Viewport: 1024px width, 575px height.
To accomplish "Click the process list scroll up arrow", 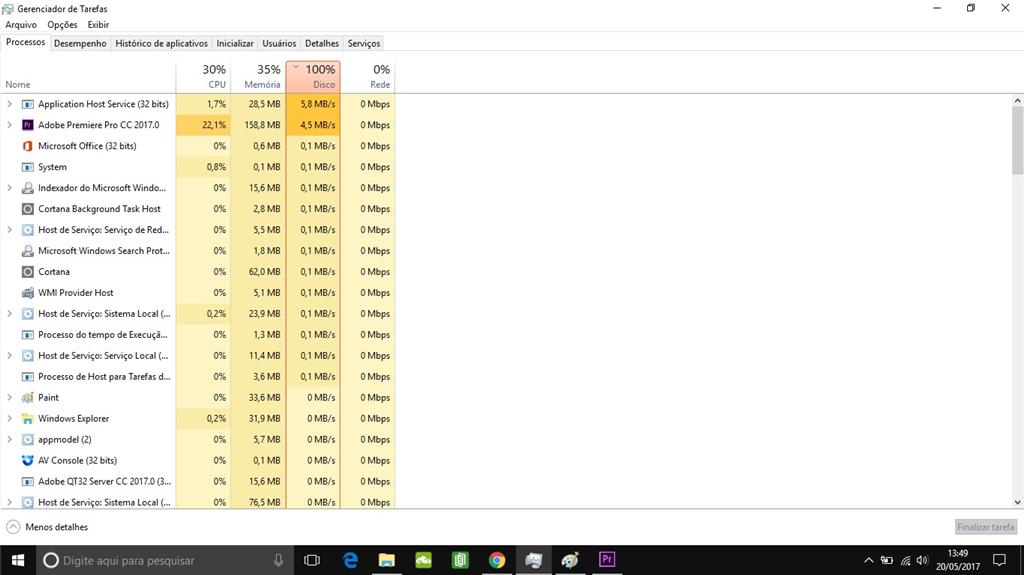I will 1017,101.
